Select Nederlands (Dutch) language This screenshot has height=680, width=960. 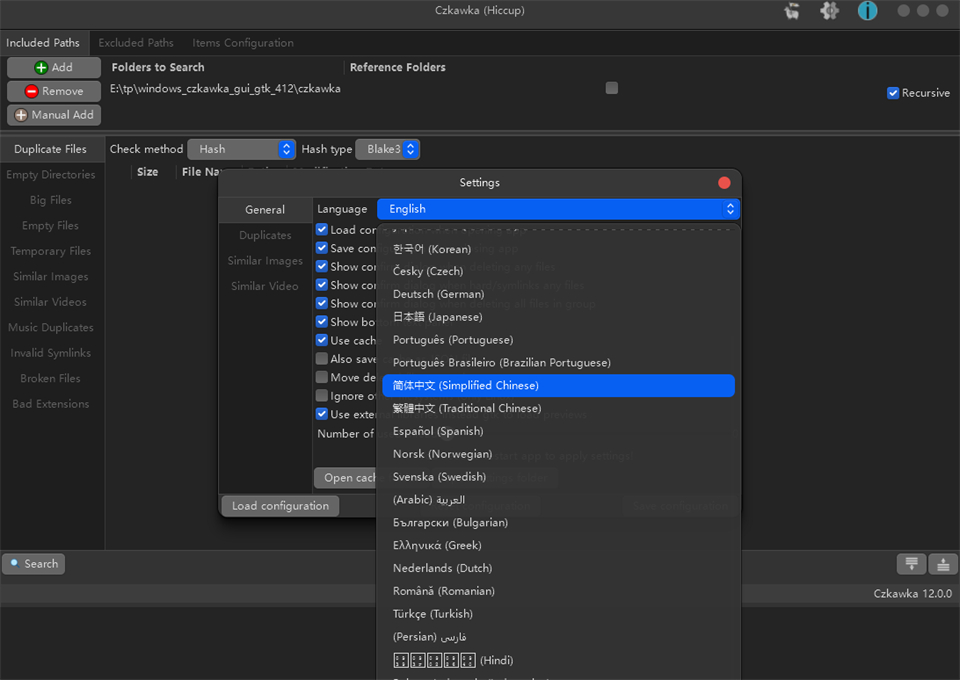(558, 569)
